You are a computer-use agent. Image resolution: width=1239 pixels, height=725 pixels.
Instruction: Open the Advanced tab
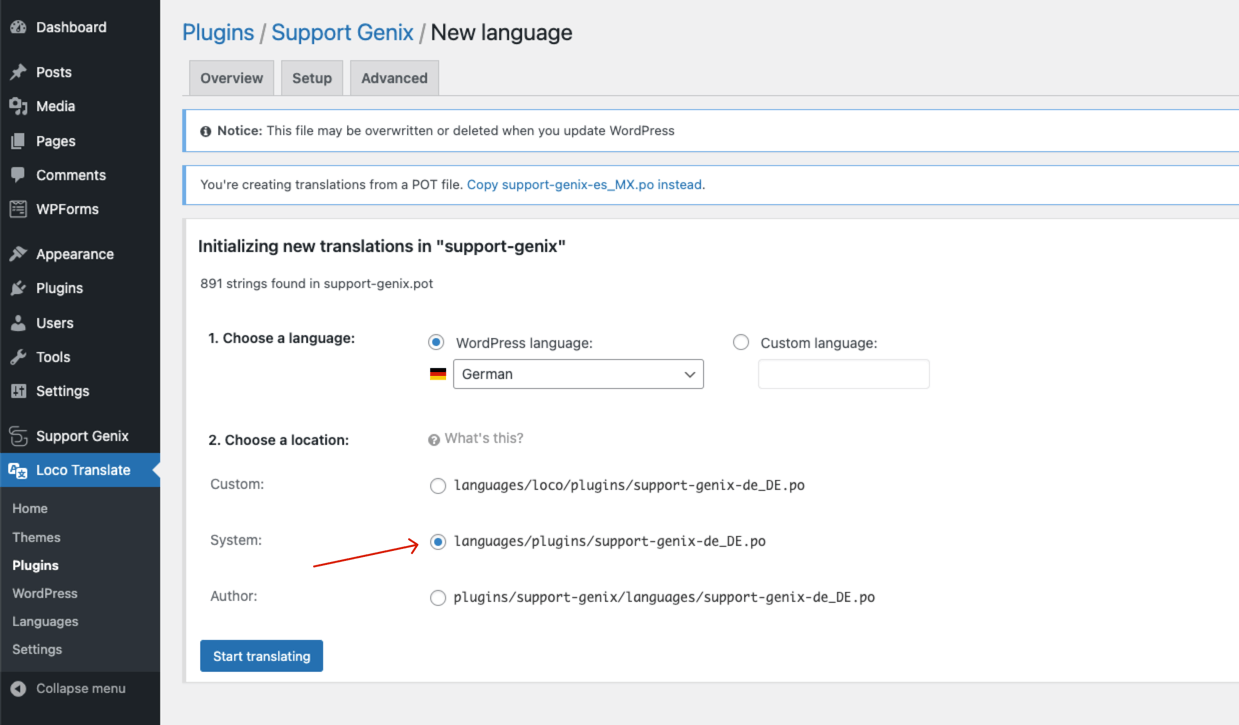[394, 77]
